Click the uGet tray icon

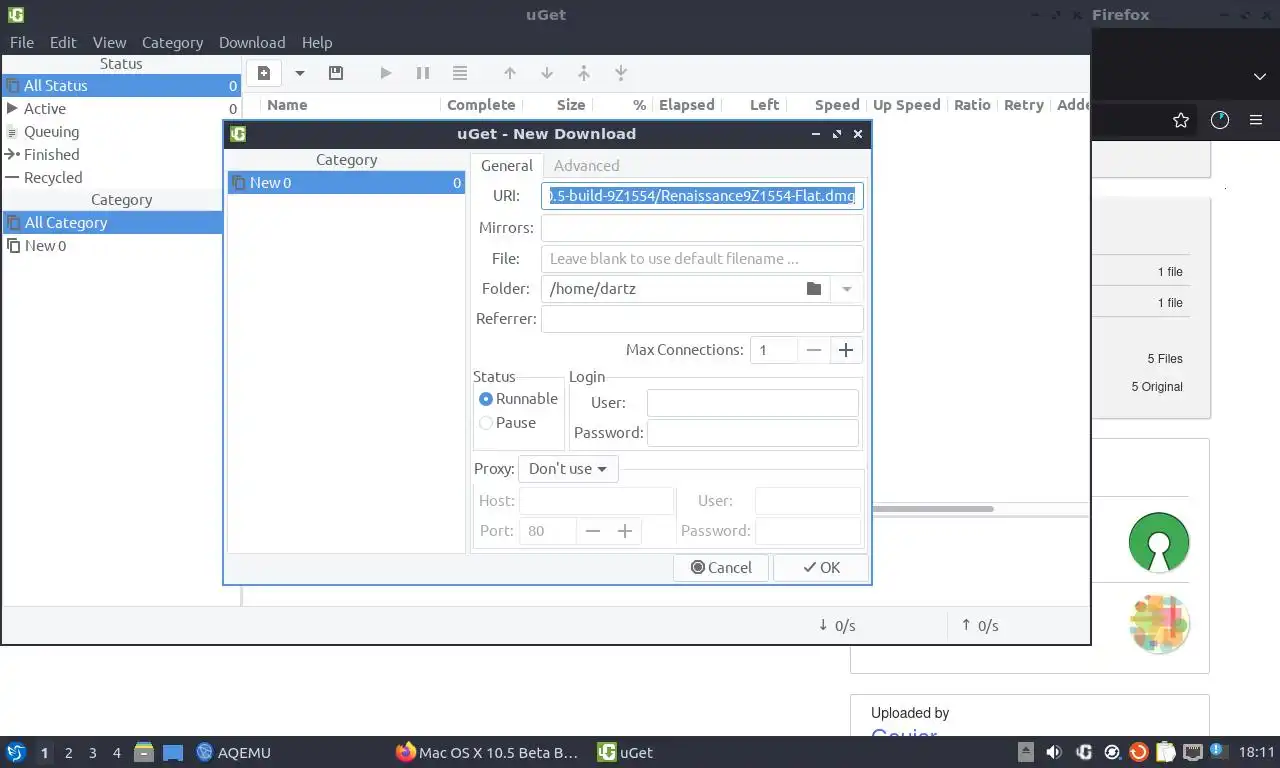coord(1083,753)
